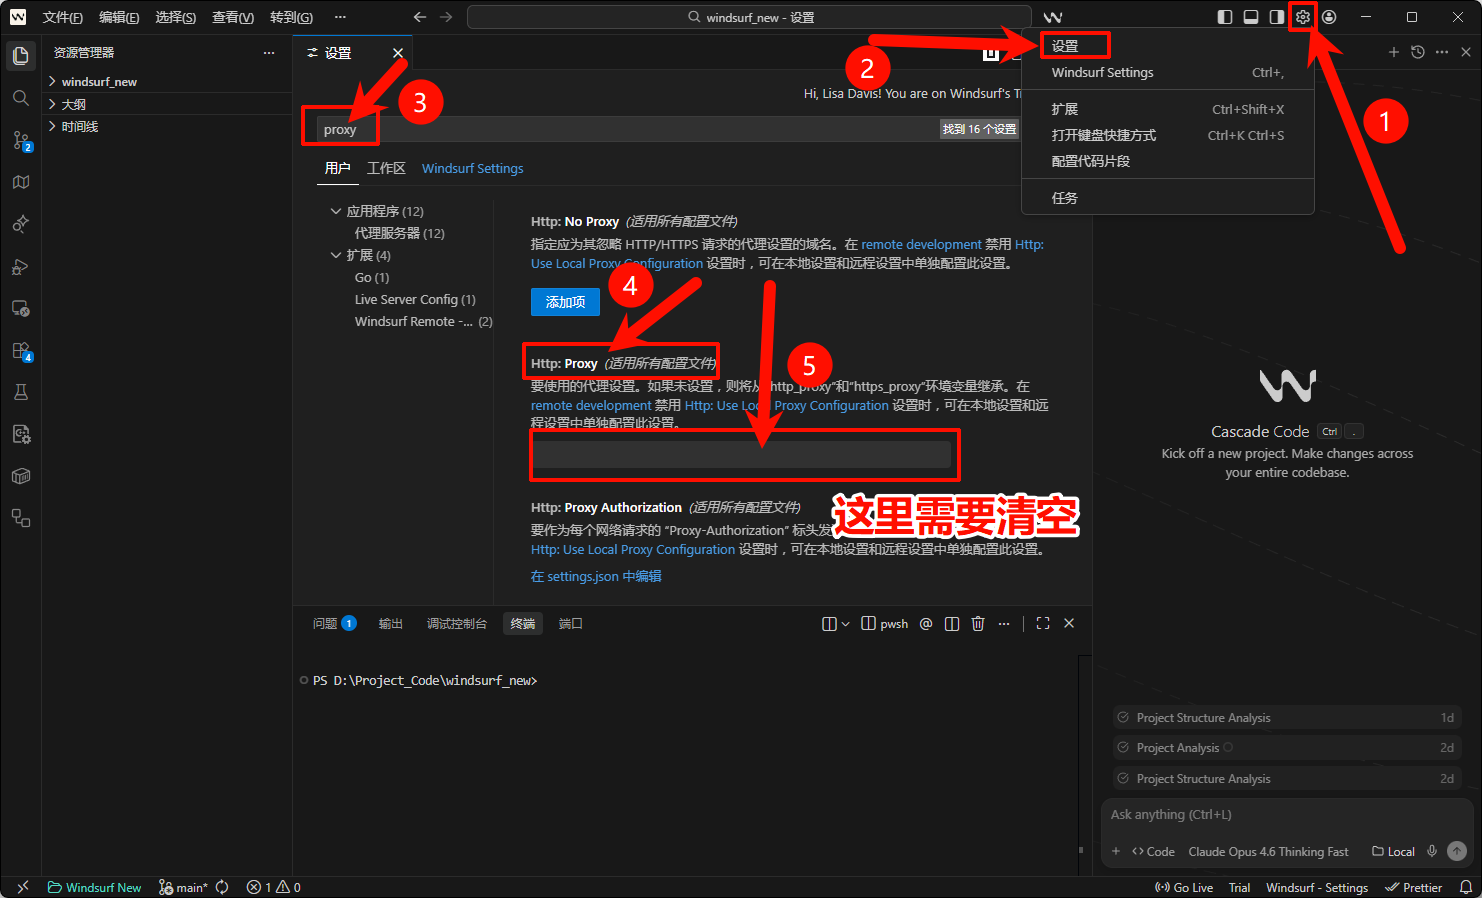Toggle the secondary side bar layout button

[1276, 17]
